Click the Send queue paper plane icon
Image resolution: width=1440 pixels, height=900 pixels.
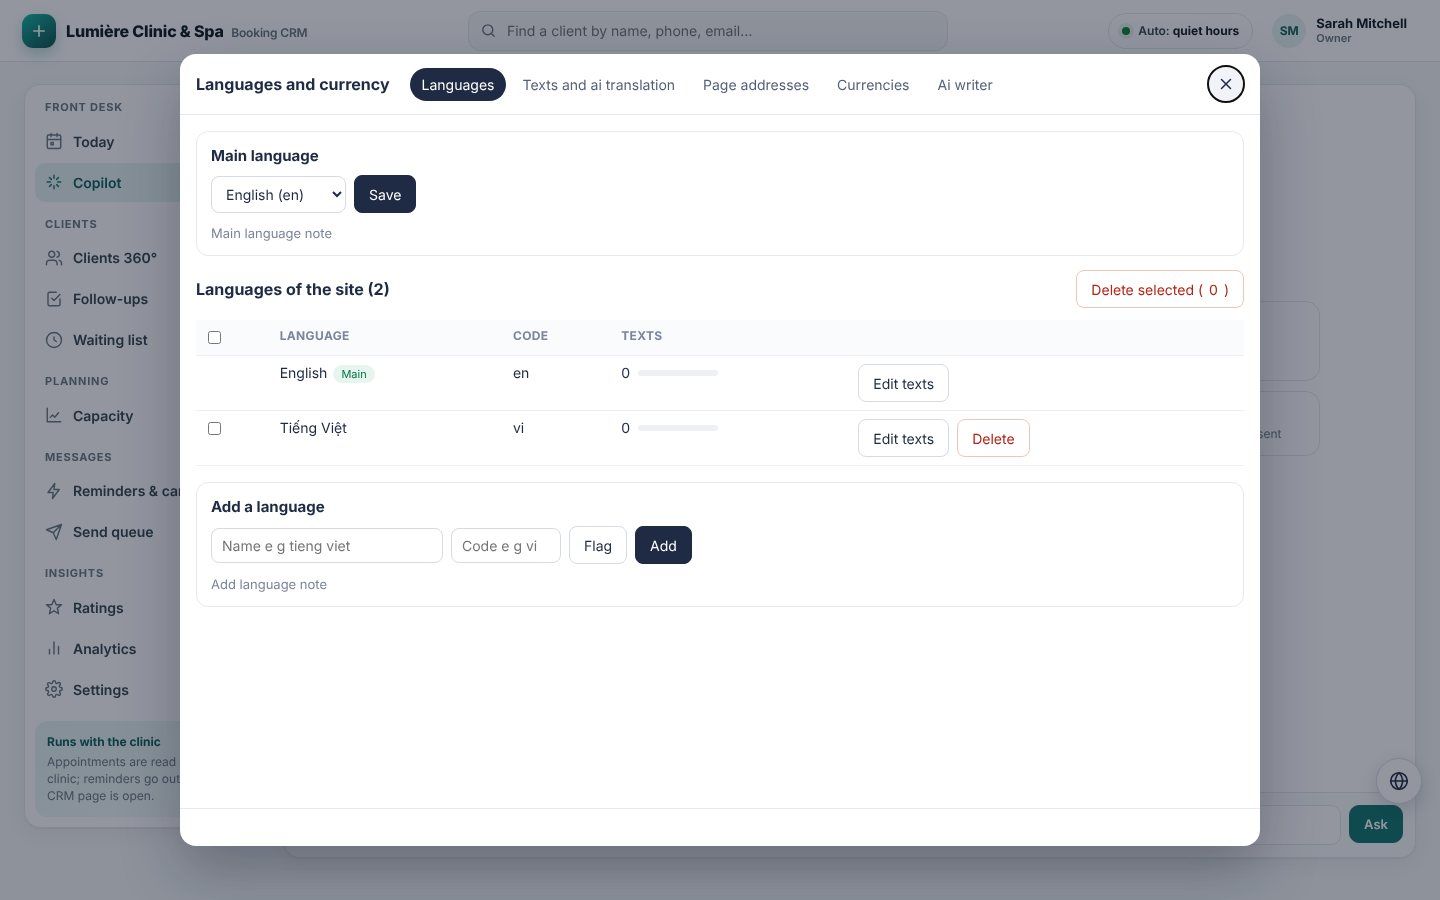coord(54,532)
